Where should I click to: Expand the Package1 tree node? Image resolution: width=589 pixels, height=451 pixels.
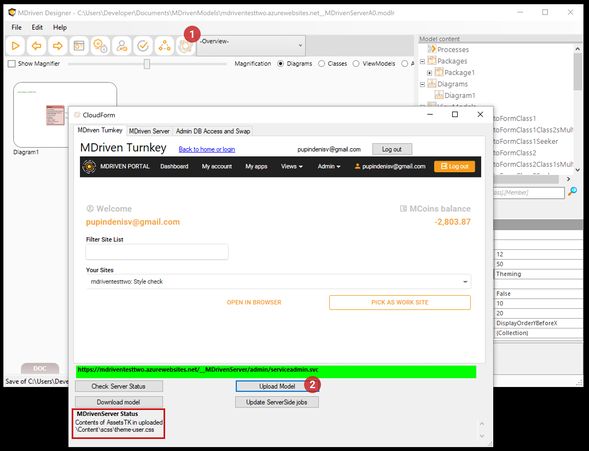pyautogui.click(x=430, y=73)
